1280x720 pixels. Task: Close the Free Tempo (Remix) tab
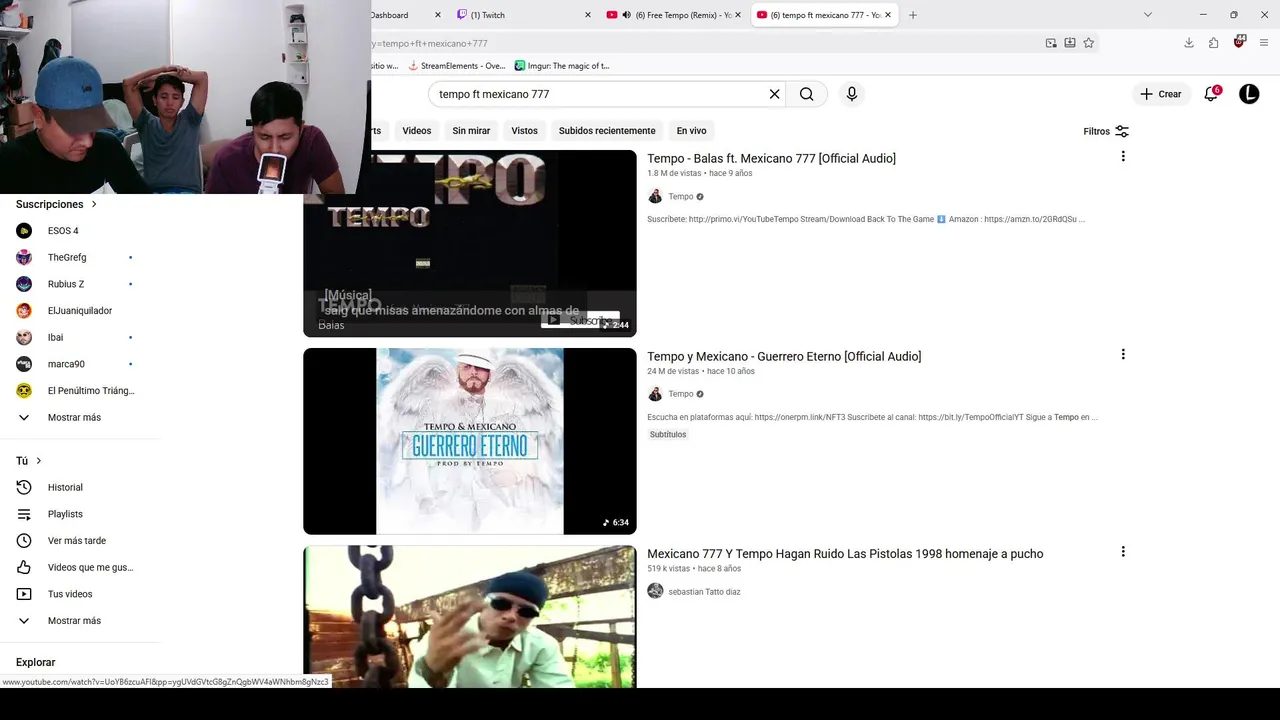(738, 15)
